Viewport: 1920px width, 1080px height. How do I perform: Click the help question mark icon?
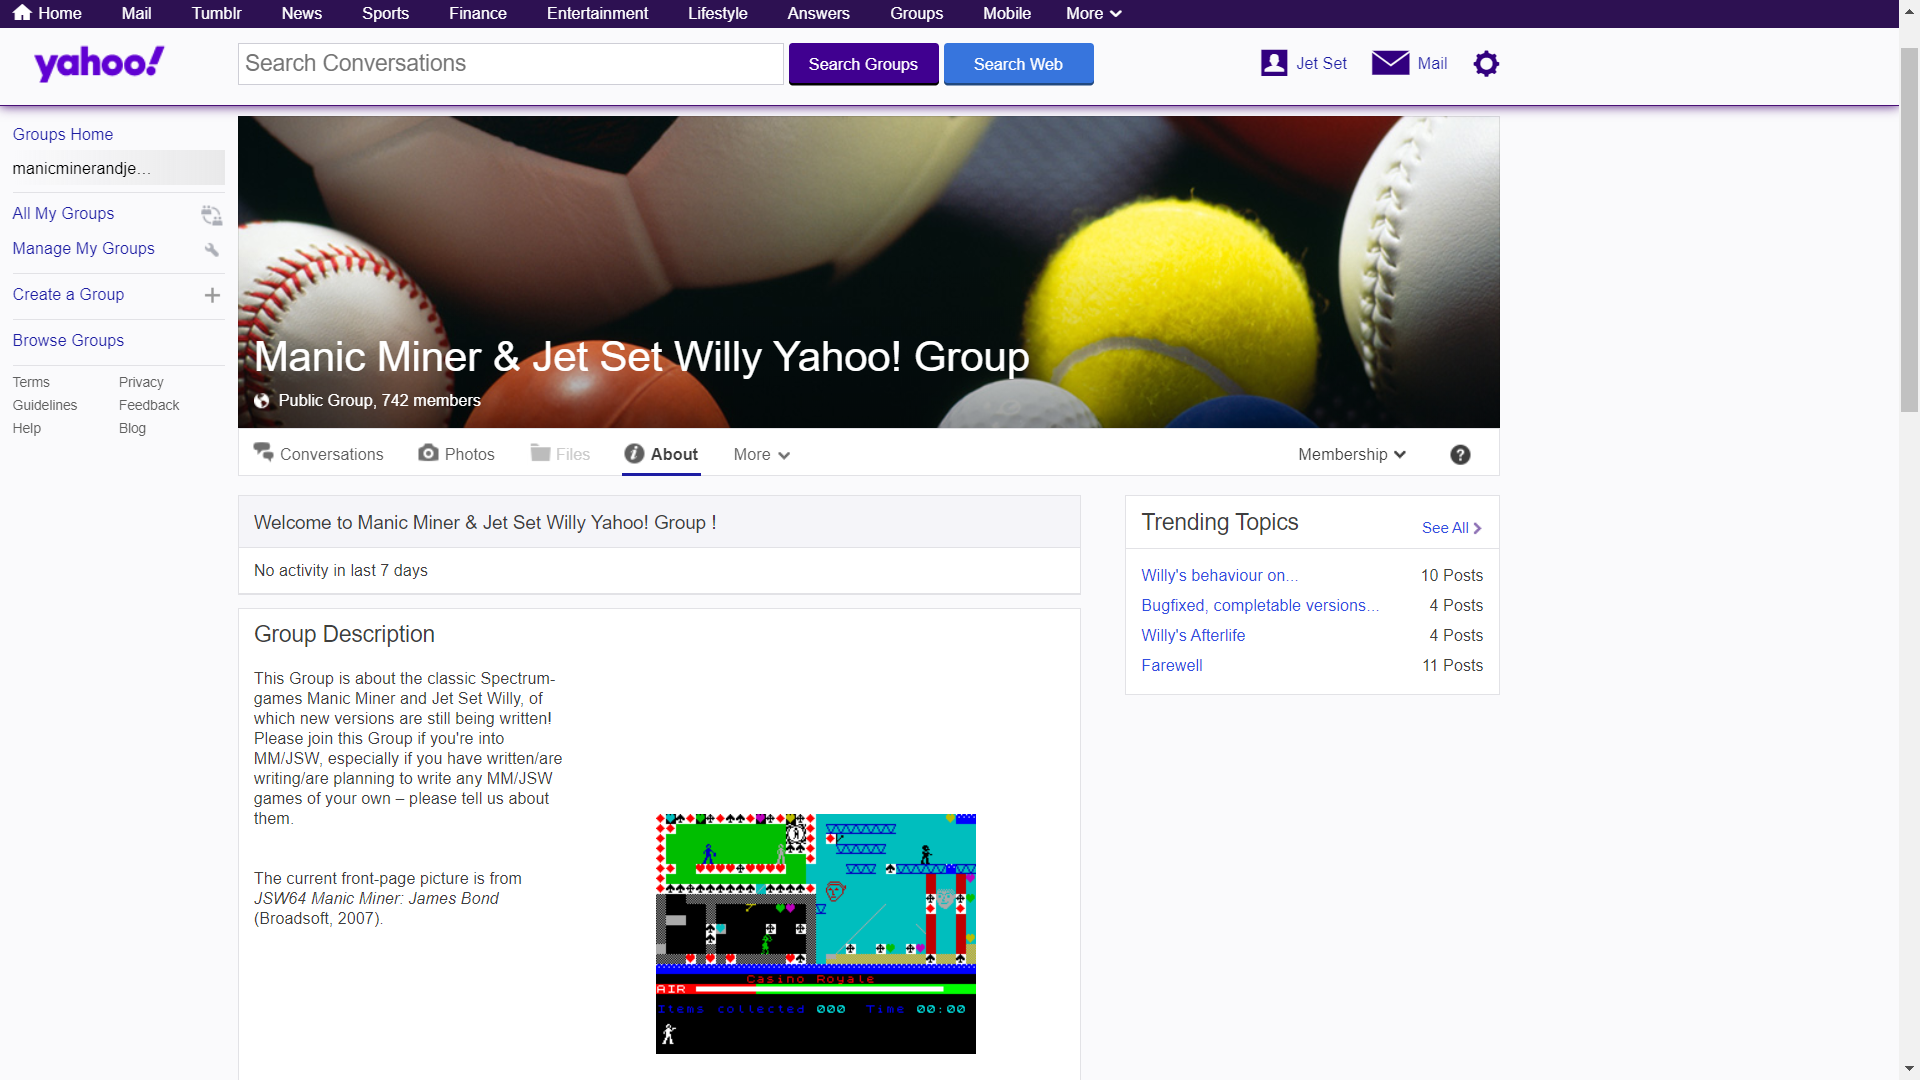coord(1460,454)
